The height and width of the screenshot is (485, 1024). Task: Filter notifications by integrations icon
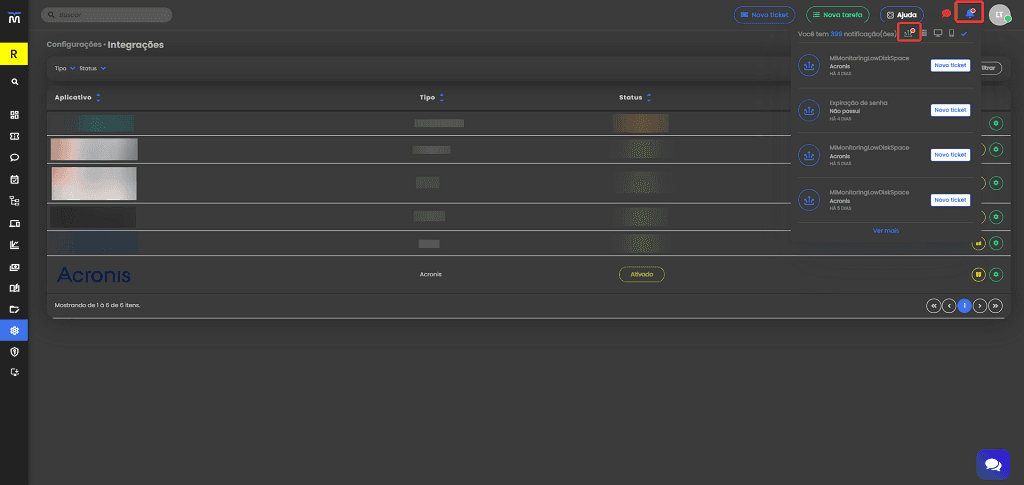909,33
